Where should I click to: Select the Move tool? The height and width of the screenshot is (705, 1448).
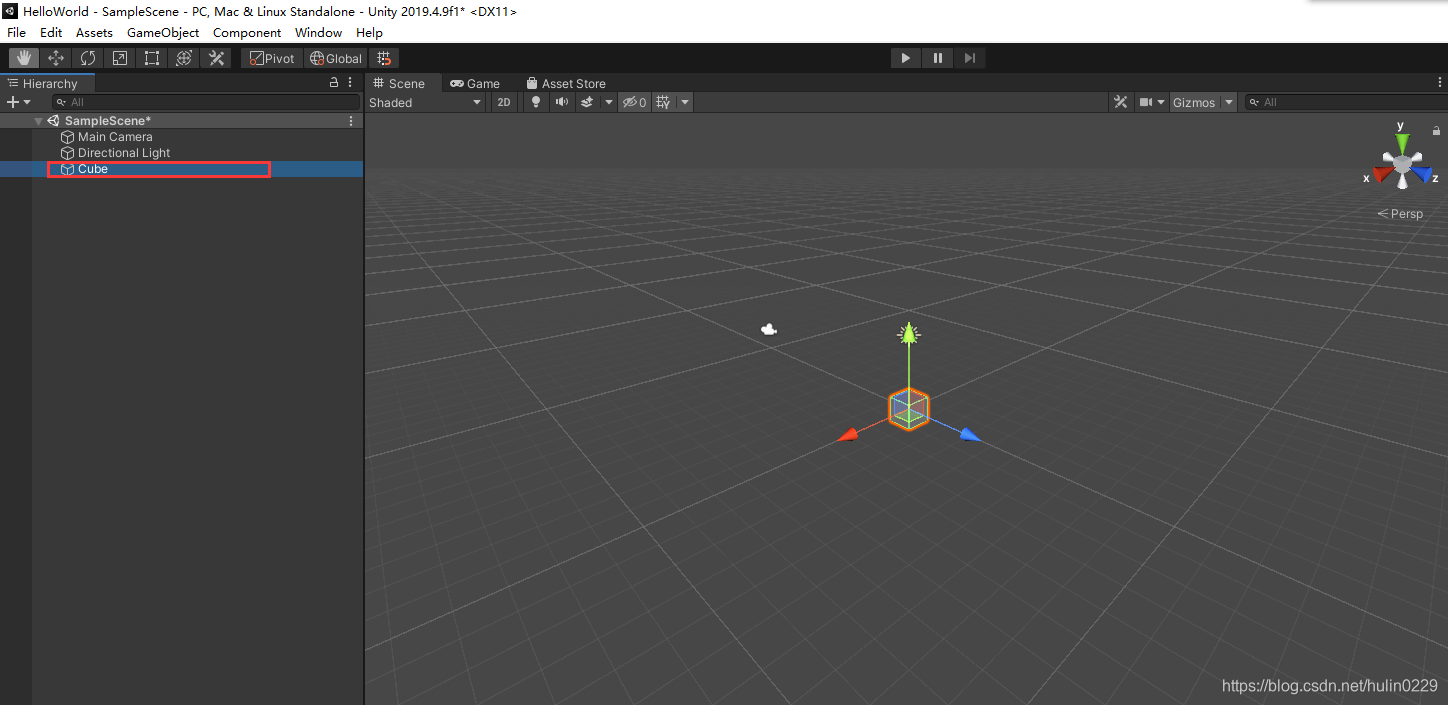pyautogui.click(x=56, y=58)
